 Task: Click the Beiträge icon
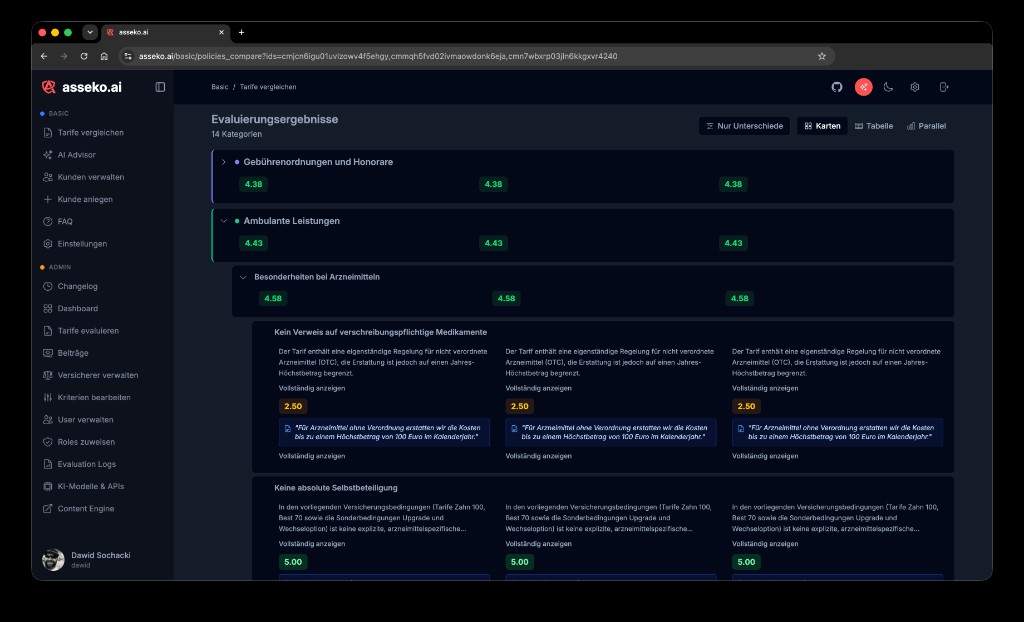48,353
